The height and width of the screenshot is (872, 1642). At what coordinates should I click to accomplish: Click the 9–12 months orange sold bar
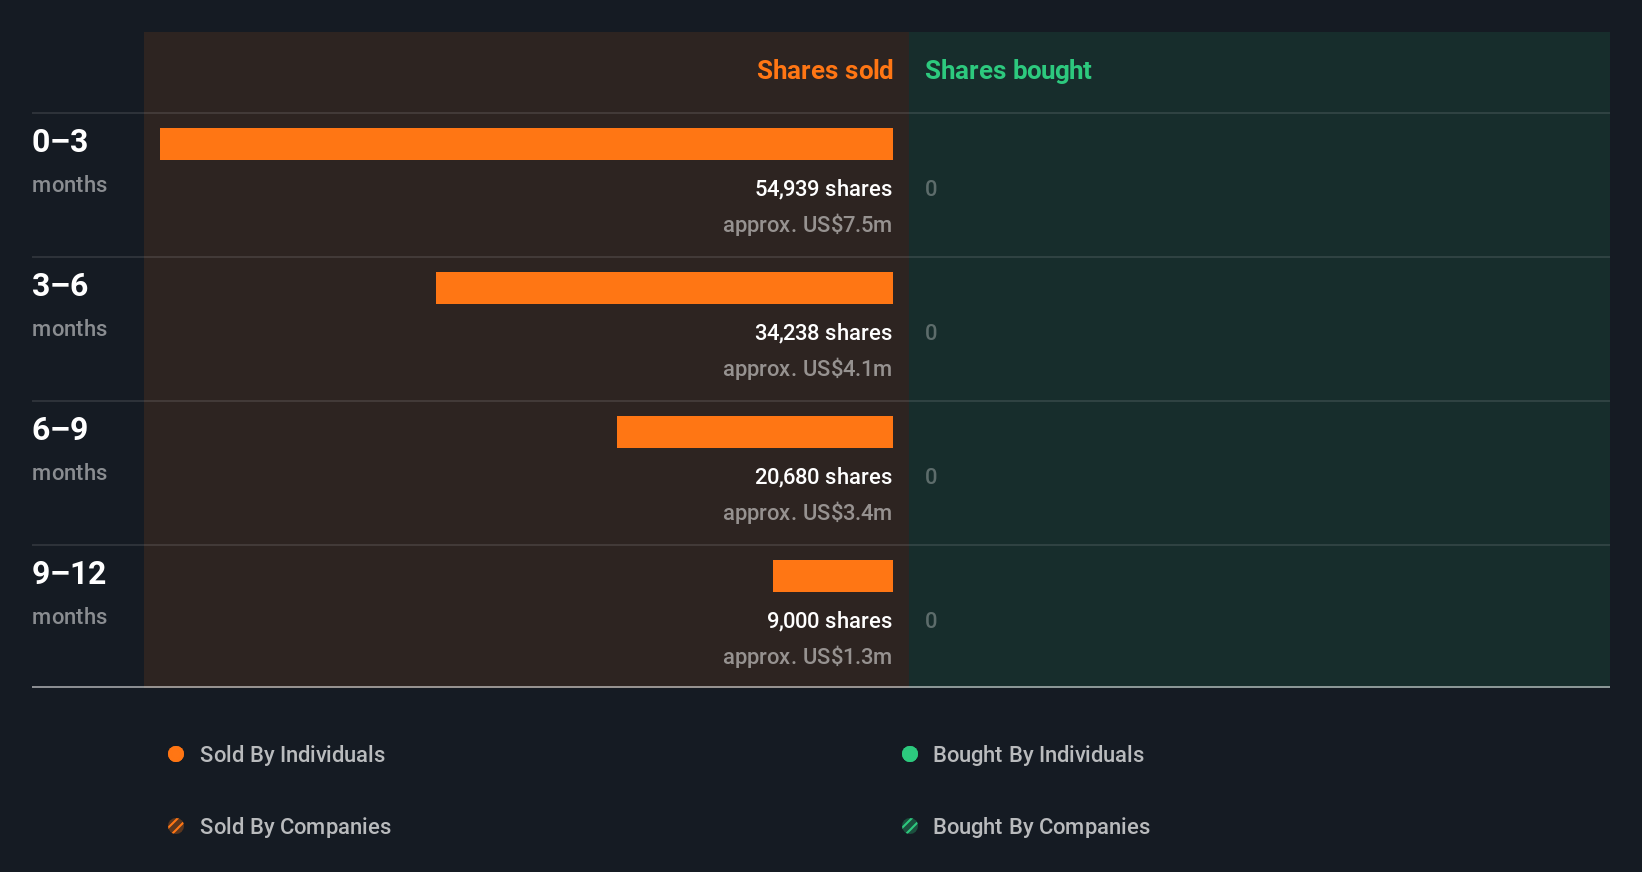tap(833, 576)
